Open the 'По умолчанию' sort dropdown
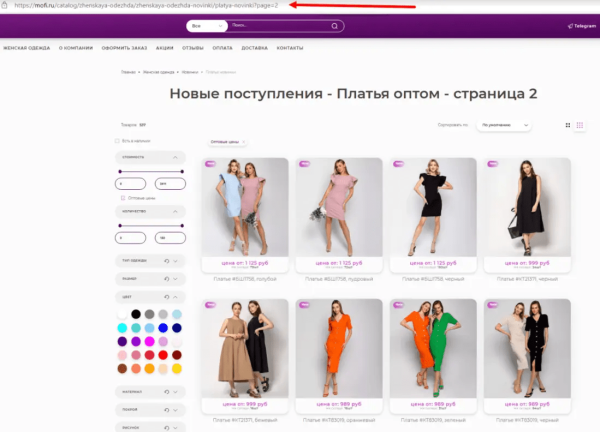Screen dimensions: 600x432 tap(504, 125)
